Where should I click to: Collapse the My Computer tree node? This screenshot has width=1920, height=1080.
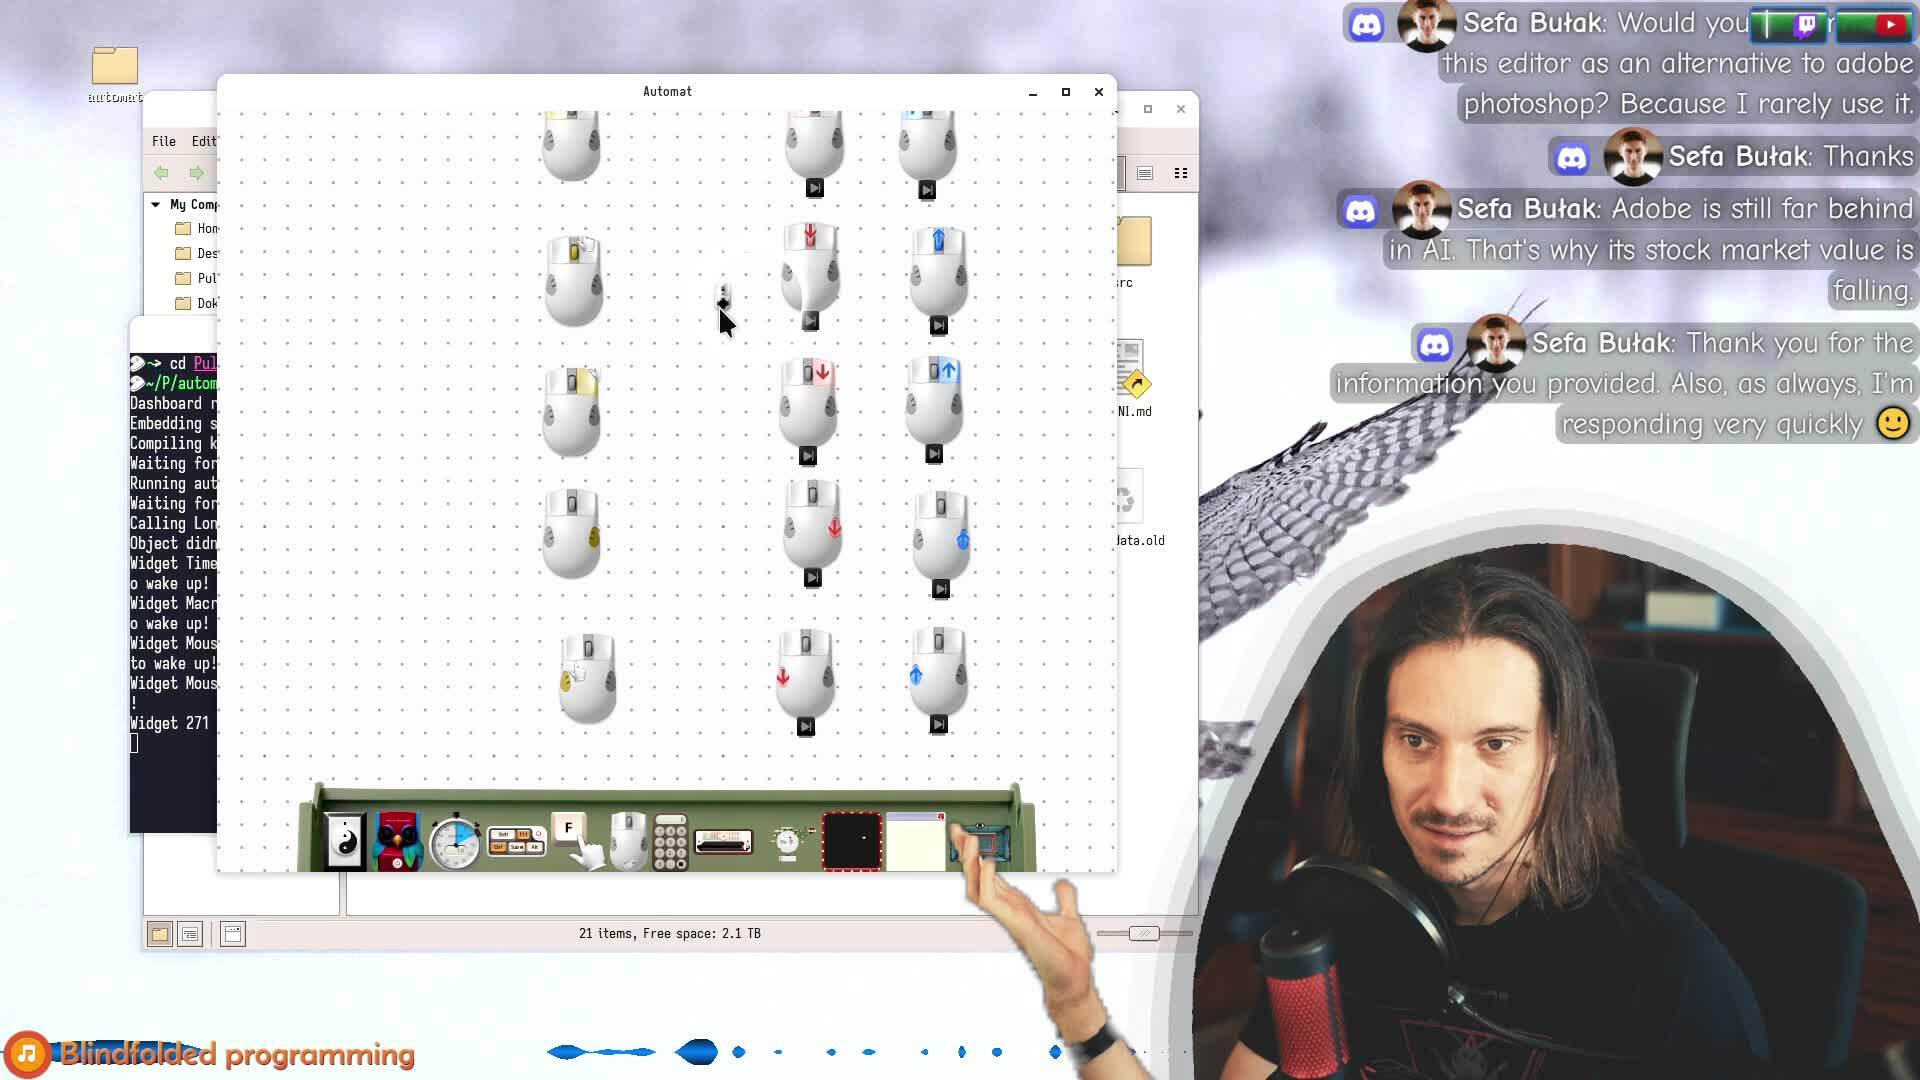click(x=156, y=204)
